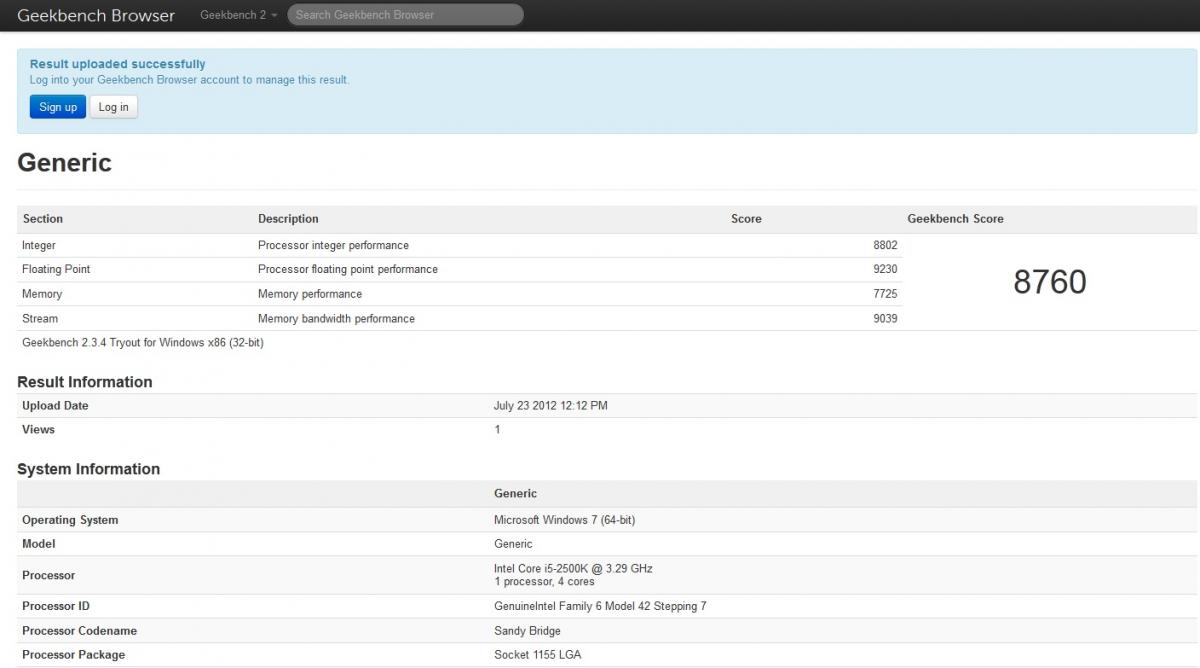This screenshot has width=1200, height=668.
Task: Select 'Intel Core i5-2500K @ 3.29 GHz'
Action: (573, 569)
